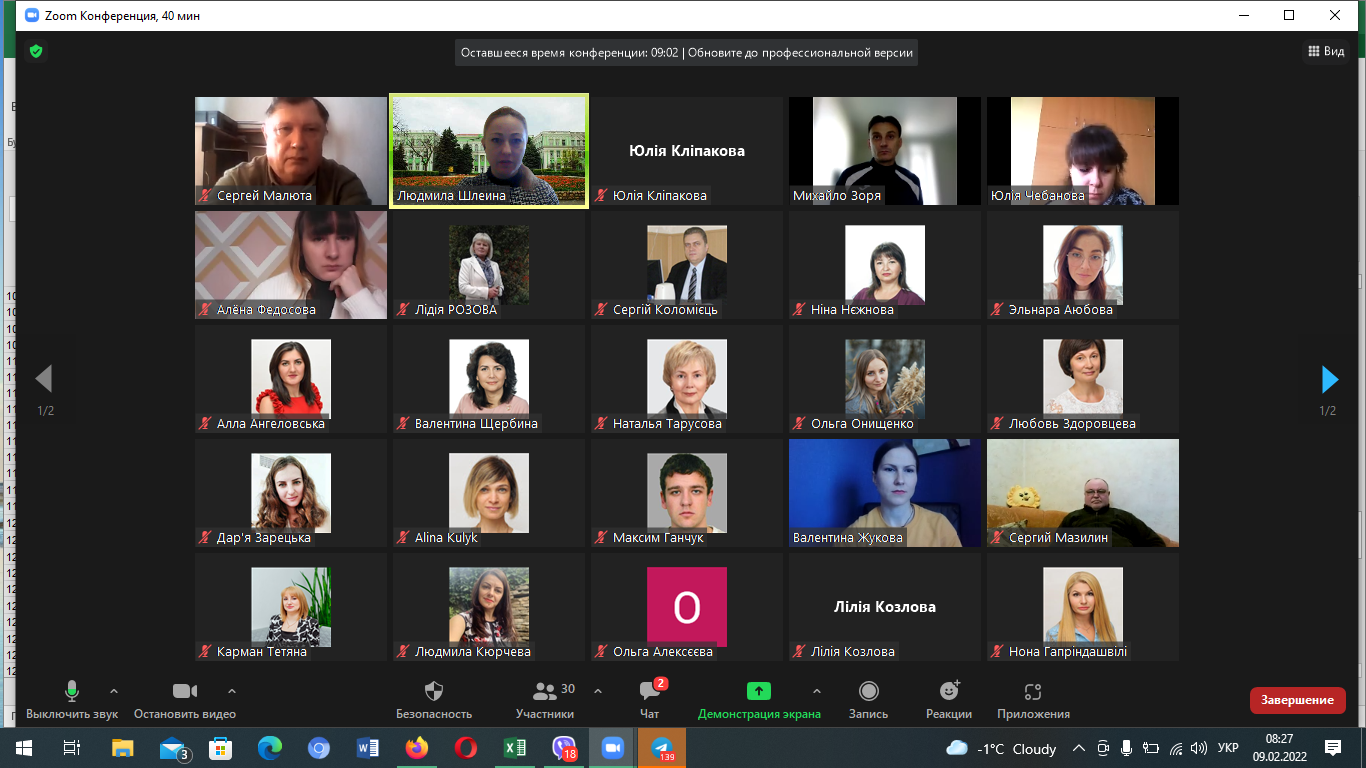Open Windows Start menu
The height and width of the screenshot is (768, 1366).
click(24, 748)
